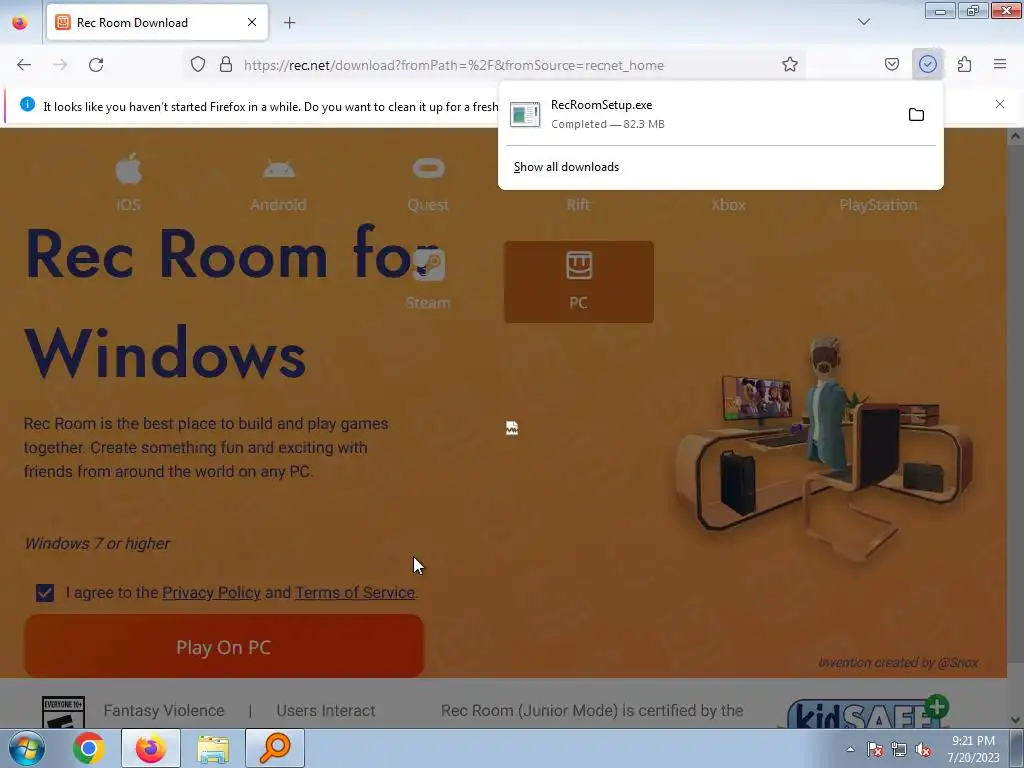Select the Rift platform option
Viewport: 1024px width, 768px height.
pos(578,204)
